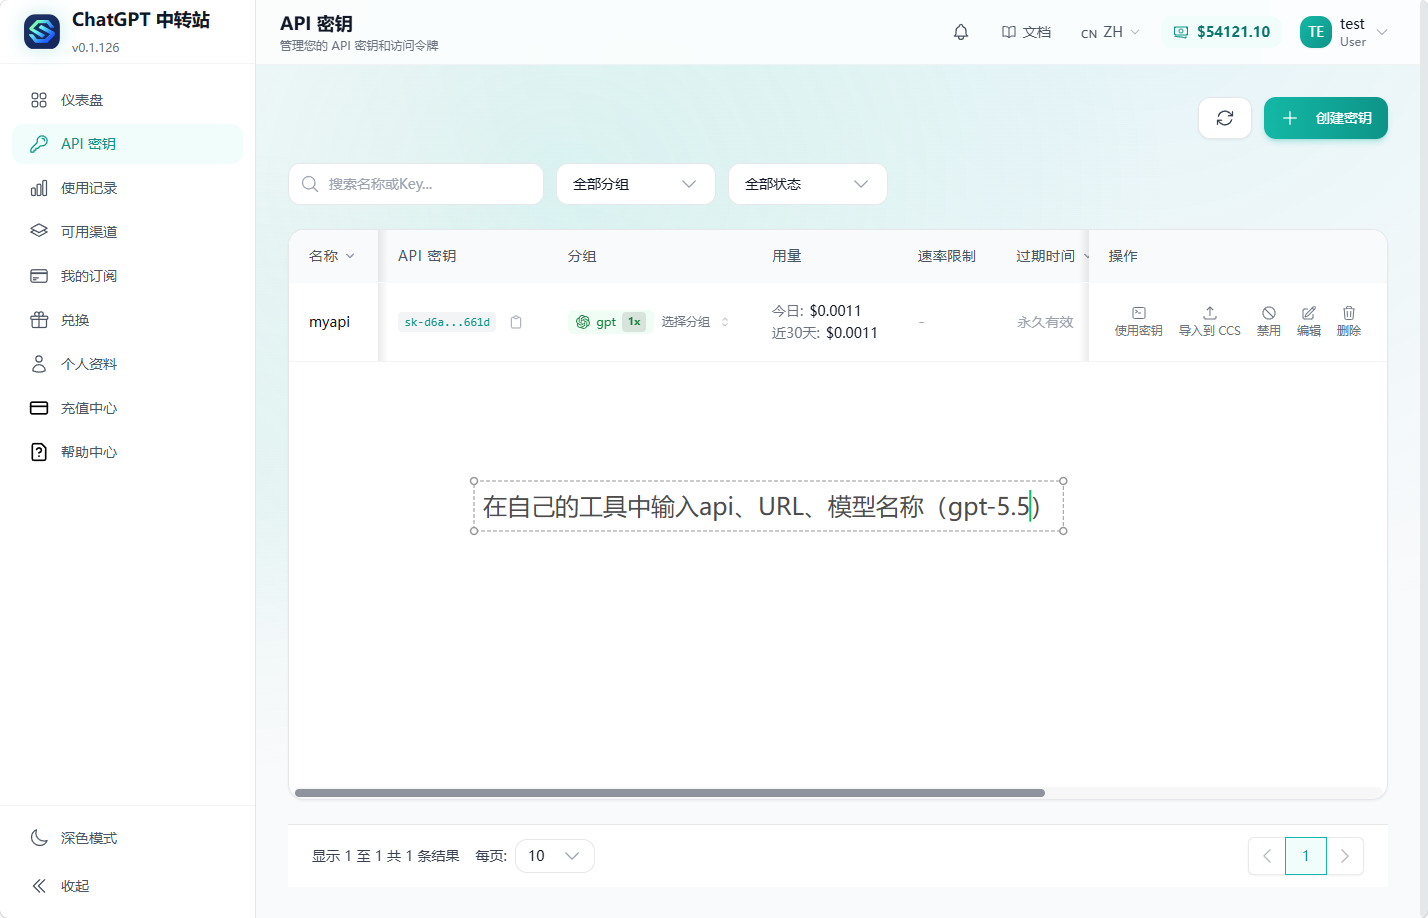Open the 选择分组 selector for myapi
Viewport: 1428px width, 918px height.
(x=695, y=322)
